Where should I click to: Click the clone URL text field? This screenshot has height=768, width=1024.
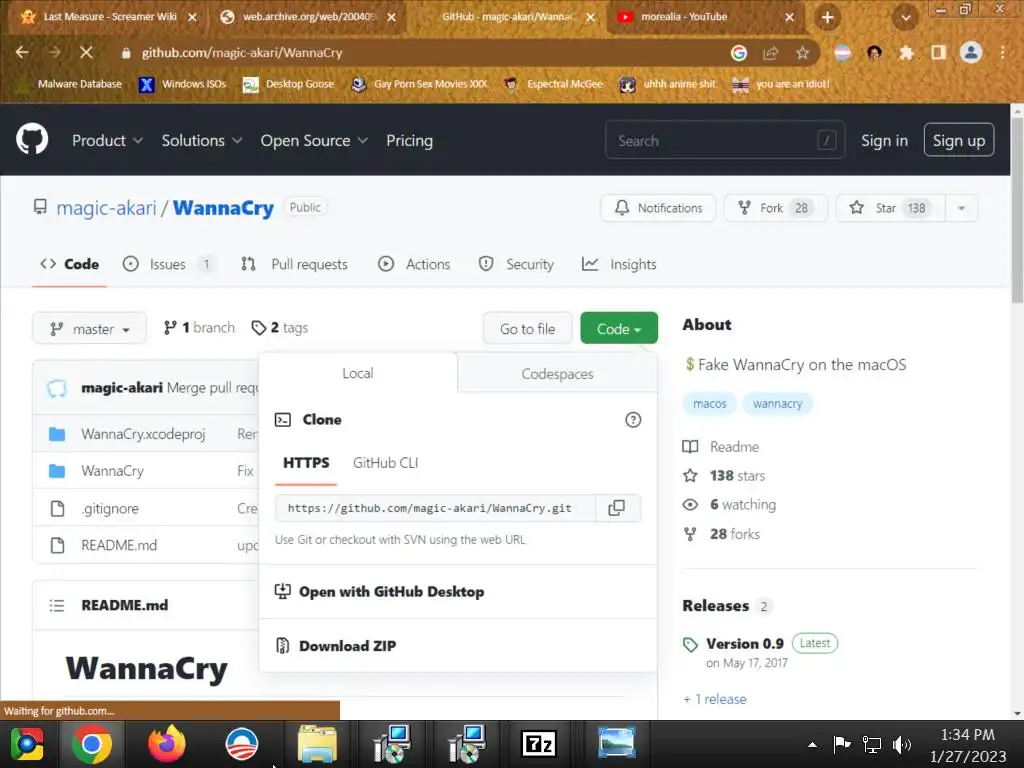(x=435, y=508)
